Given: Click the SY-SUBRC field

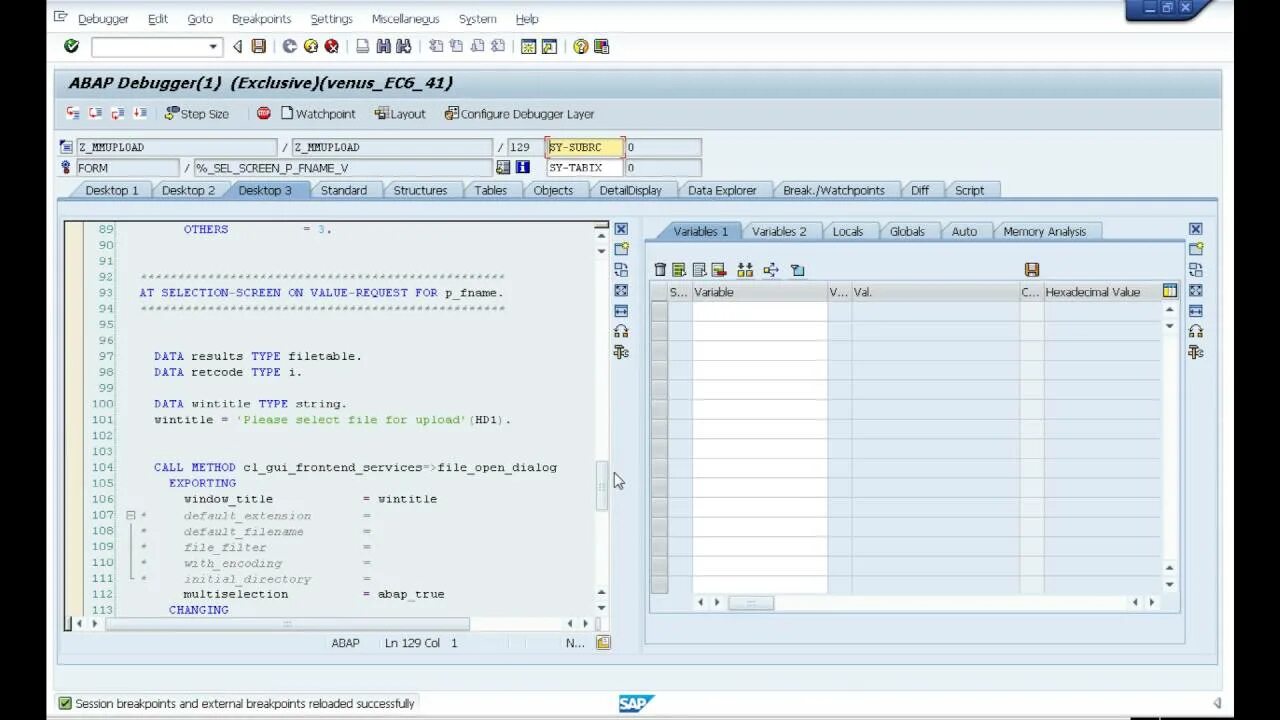Looking at the screenshot, I should tap(585, 147).
